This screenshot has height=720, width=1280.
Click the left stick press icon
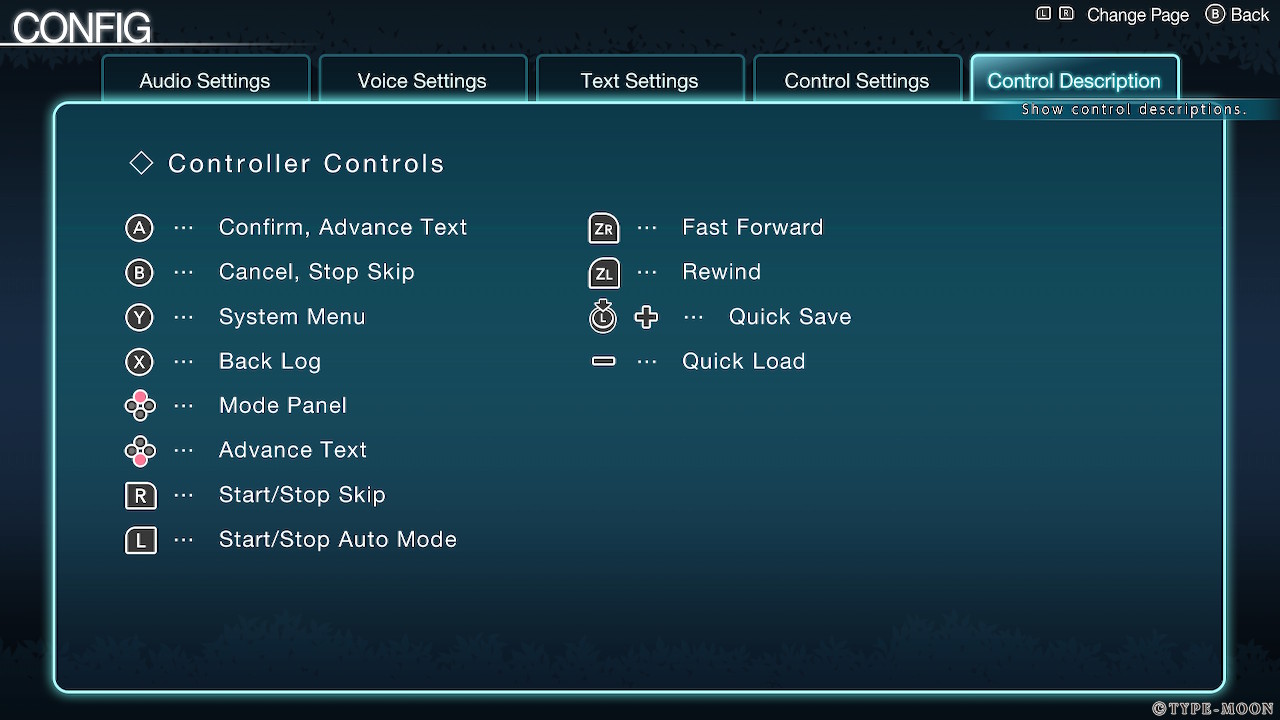[x=602, y=316]
